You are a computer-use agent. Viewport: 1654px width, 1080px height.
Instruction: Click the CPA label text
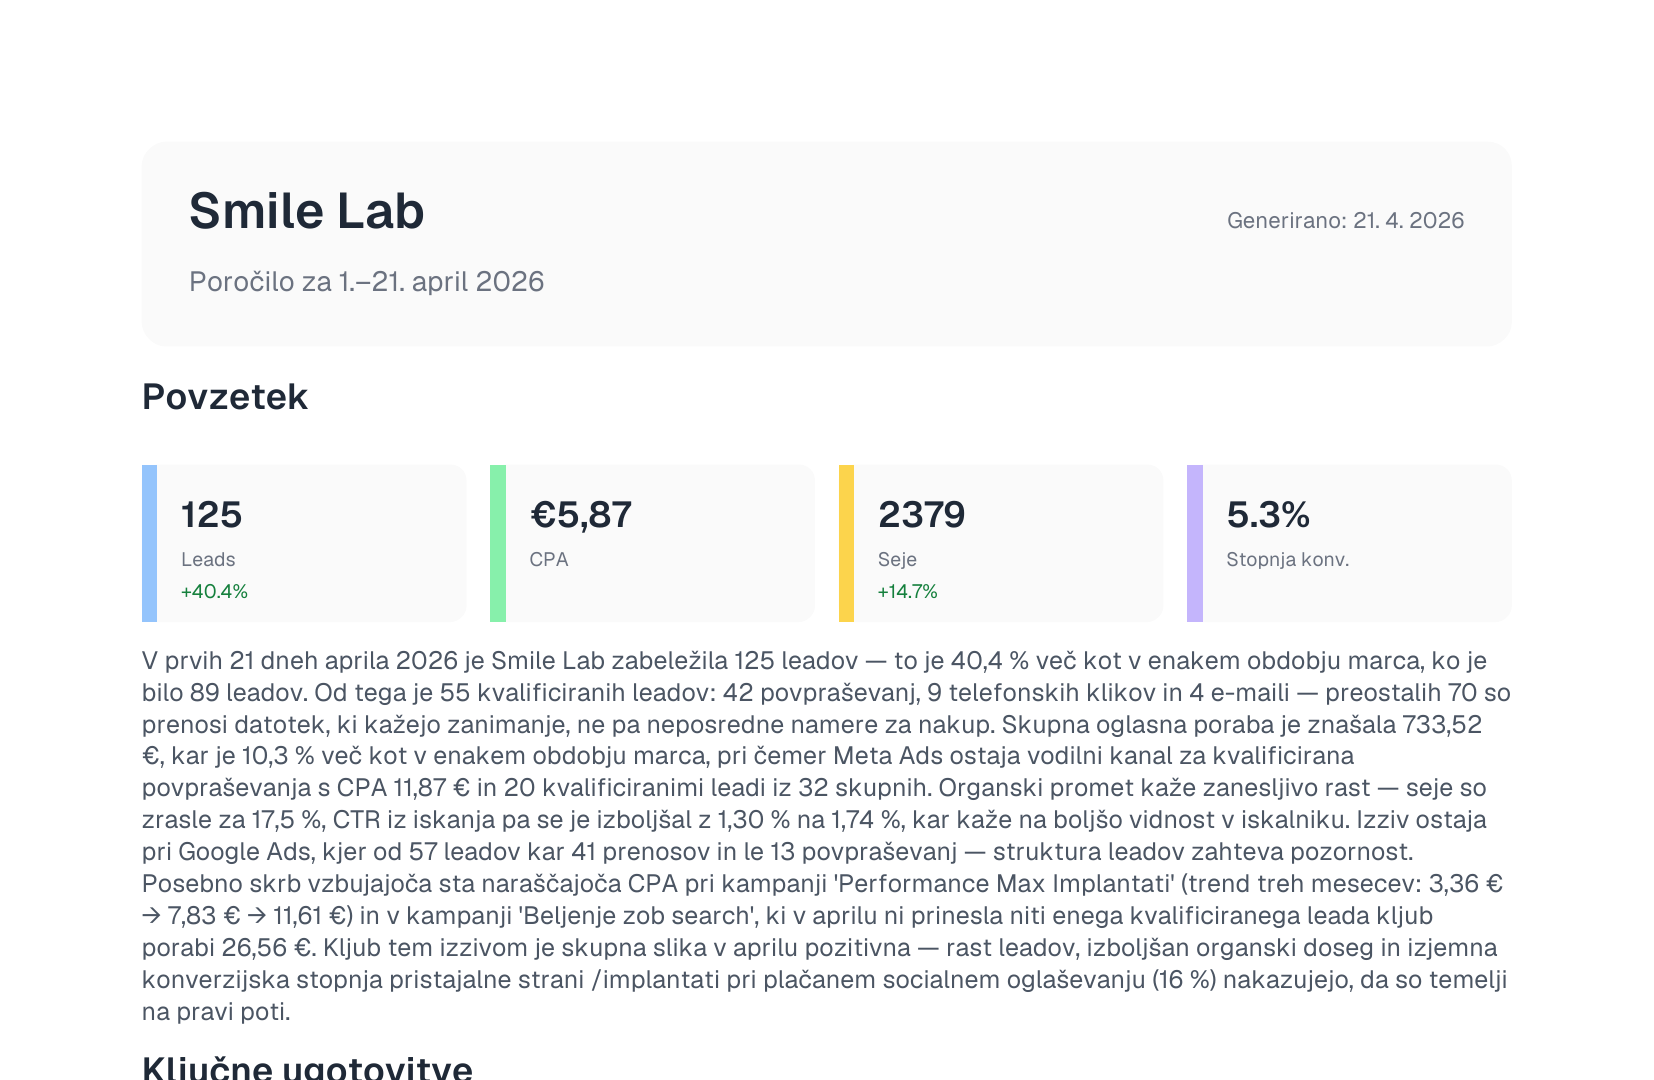(x=549, y=559)
